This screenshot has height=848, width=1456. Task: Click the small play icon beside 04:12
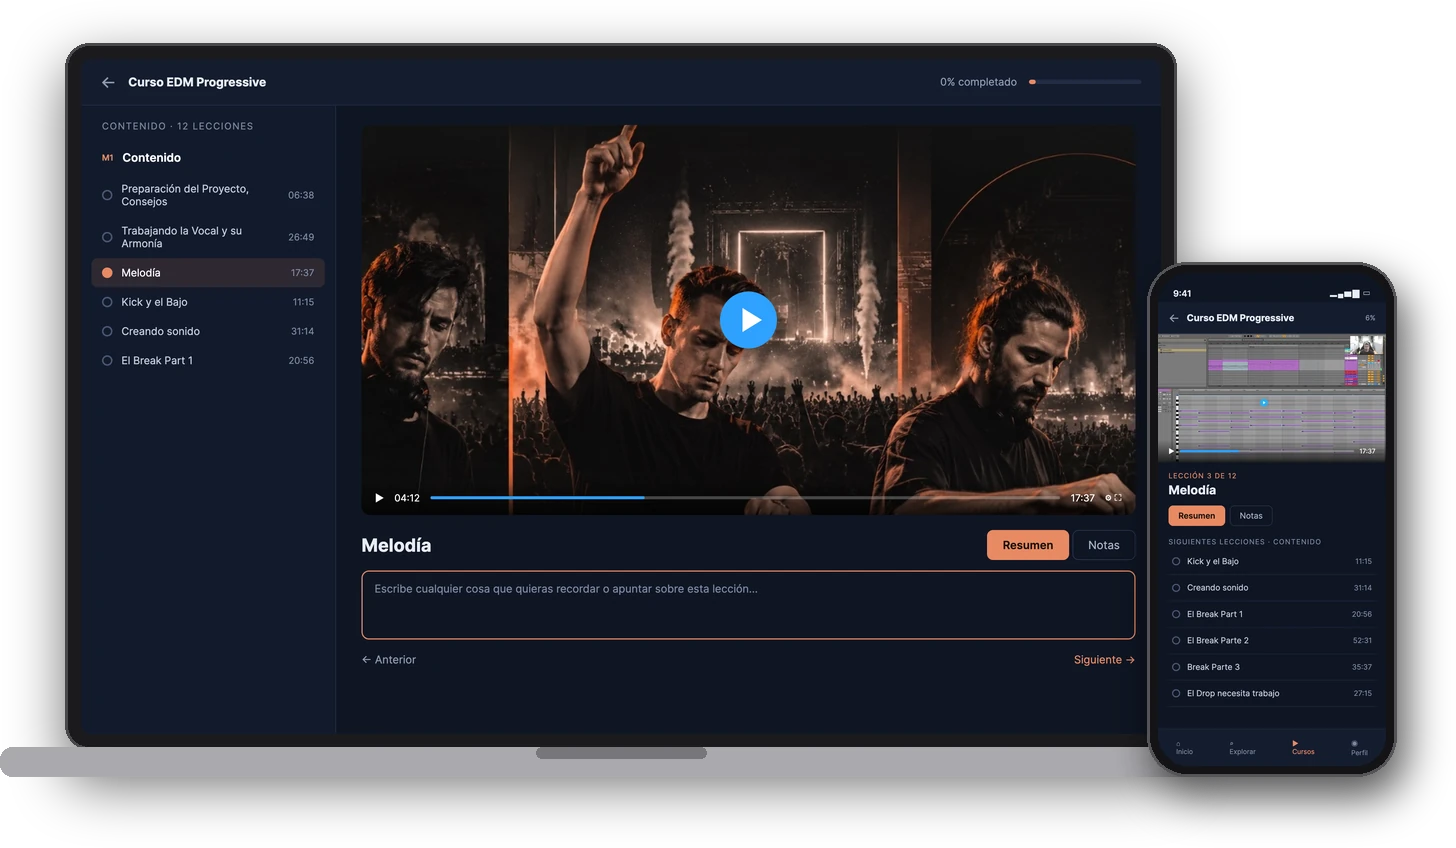pos(379,498)
